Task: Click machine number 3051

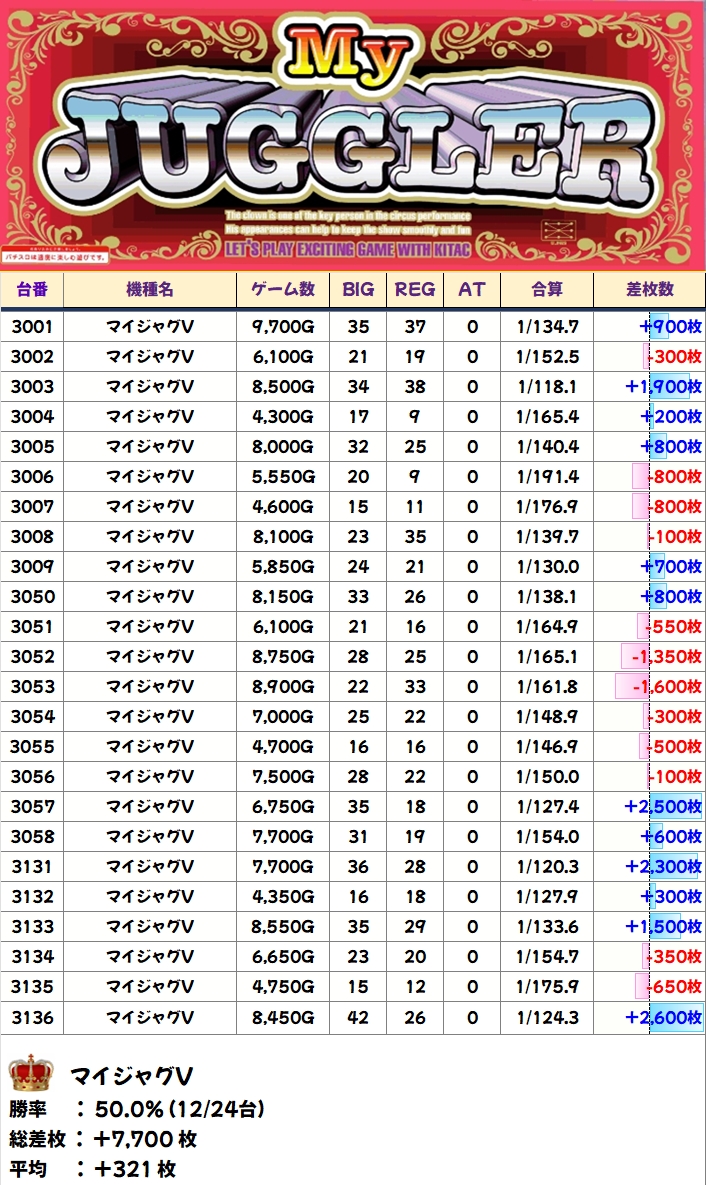Action: 32,627
